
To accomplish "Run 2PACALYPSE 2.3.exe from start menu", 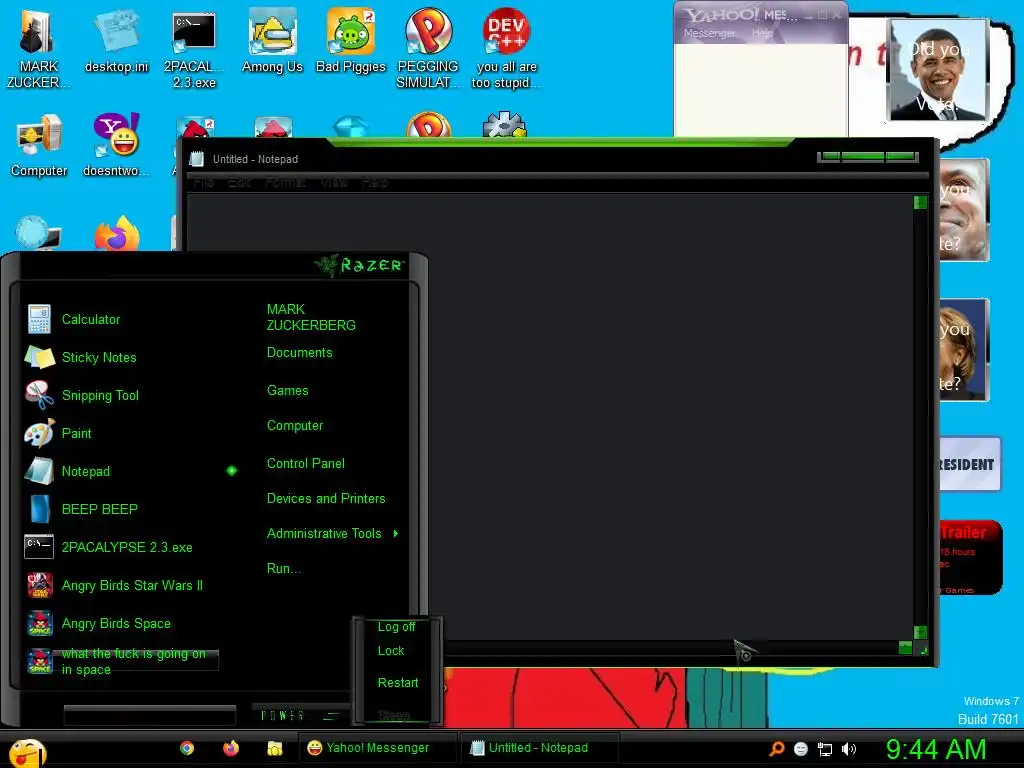I will [x=127, y=547].
